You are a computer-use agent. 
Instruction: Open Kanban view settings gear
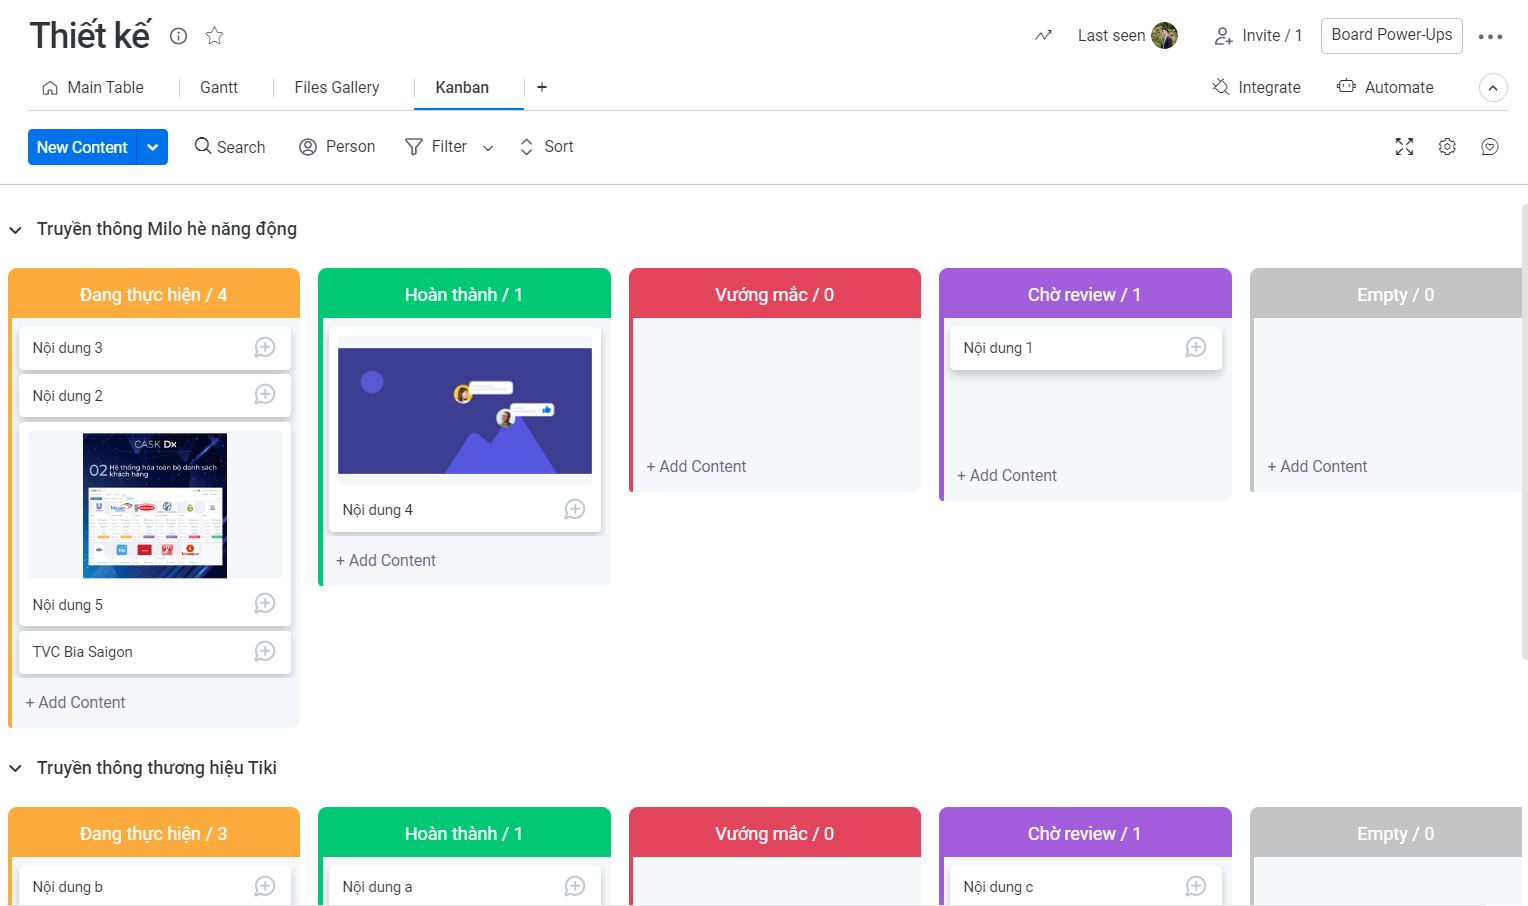[1447, 146]
